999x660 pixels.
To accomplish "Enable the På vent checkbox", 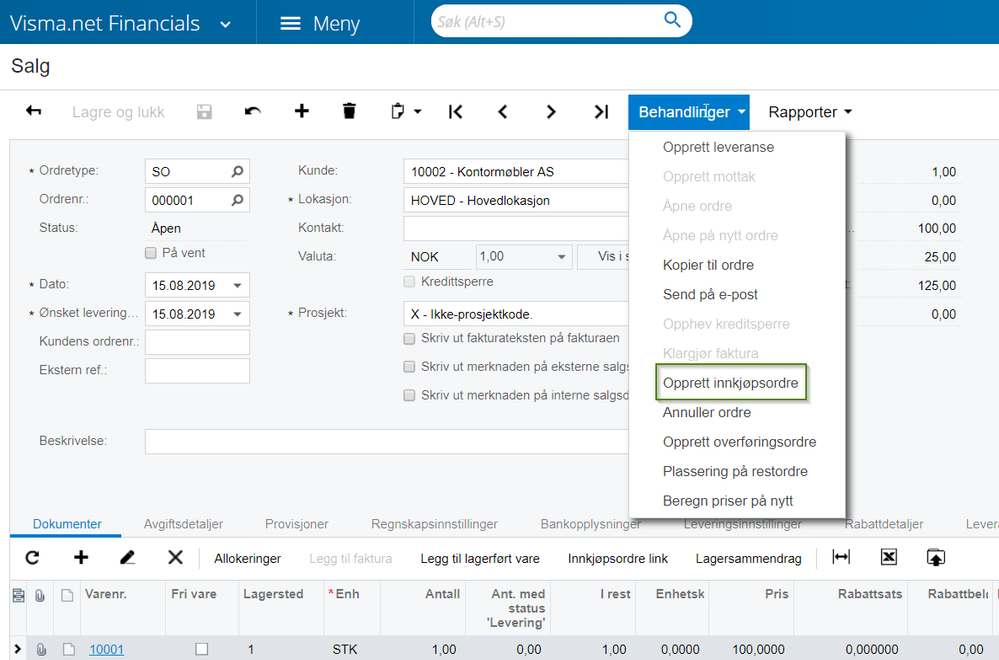I will pyautogui.click(x=151, y=253).
